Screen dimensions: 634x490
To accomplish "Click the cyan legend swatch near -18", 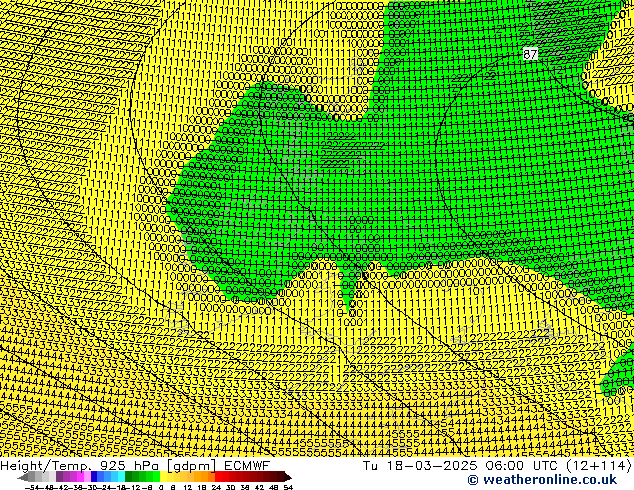I will pos(121,477).
